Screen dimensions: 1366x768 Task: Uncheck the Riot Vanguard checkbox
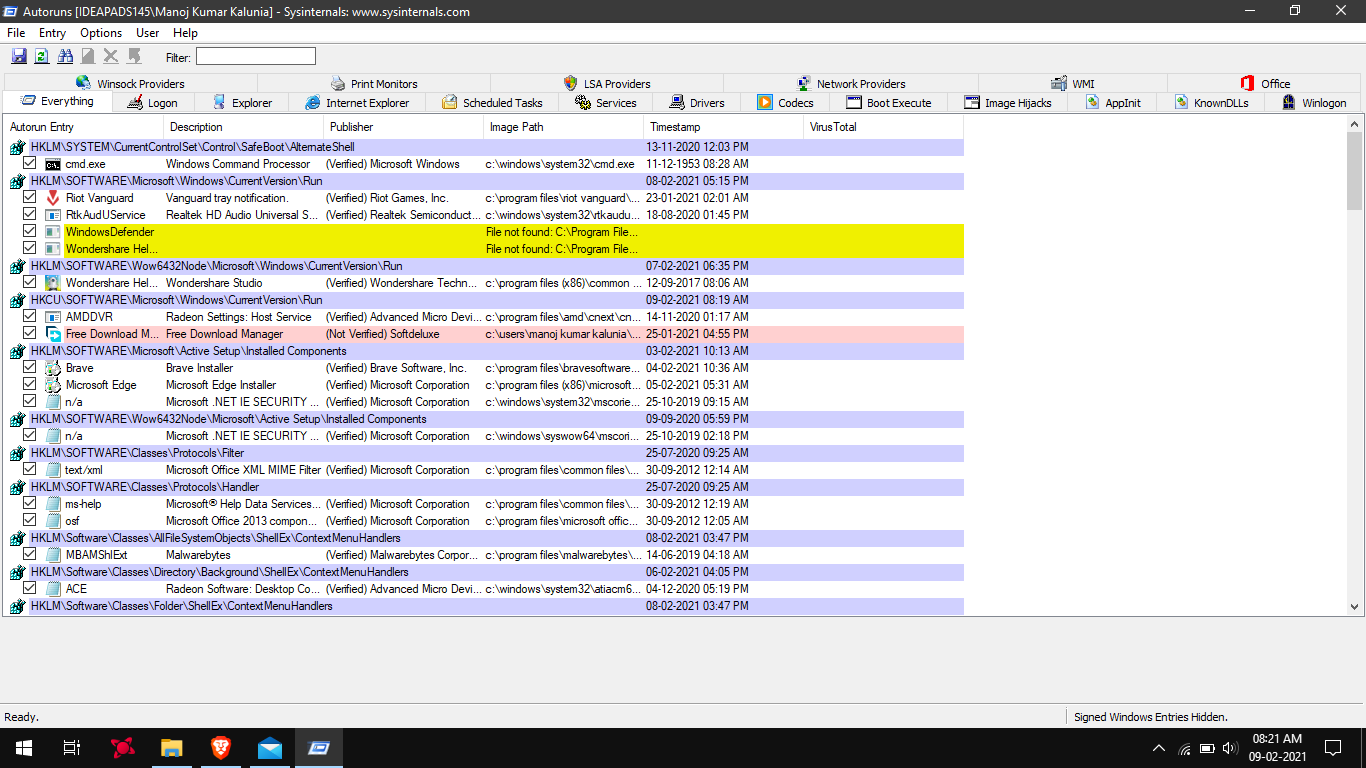pos(30,198)
